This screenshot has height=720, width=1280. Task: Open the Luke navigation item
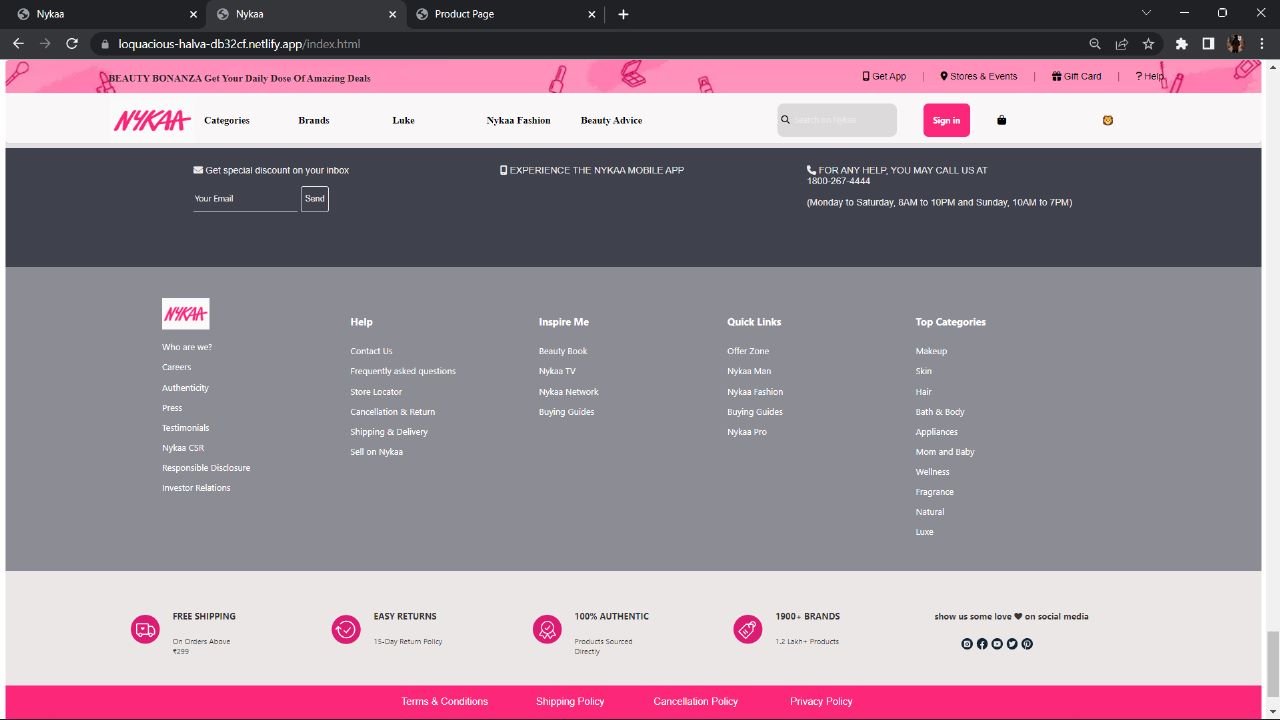tap(403, 120)
